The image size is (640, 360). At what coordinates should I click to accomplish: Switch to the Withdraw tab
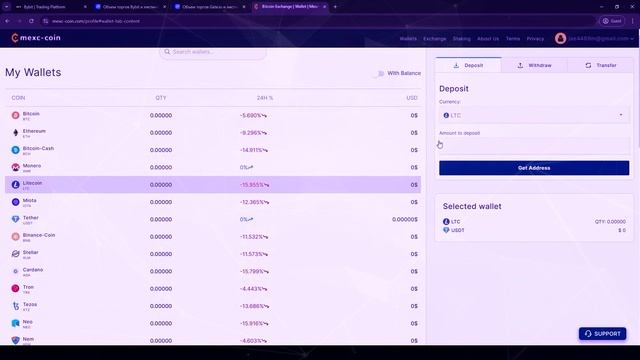click(x=534, y=65)
